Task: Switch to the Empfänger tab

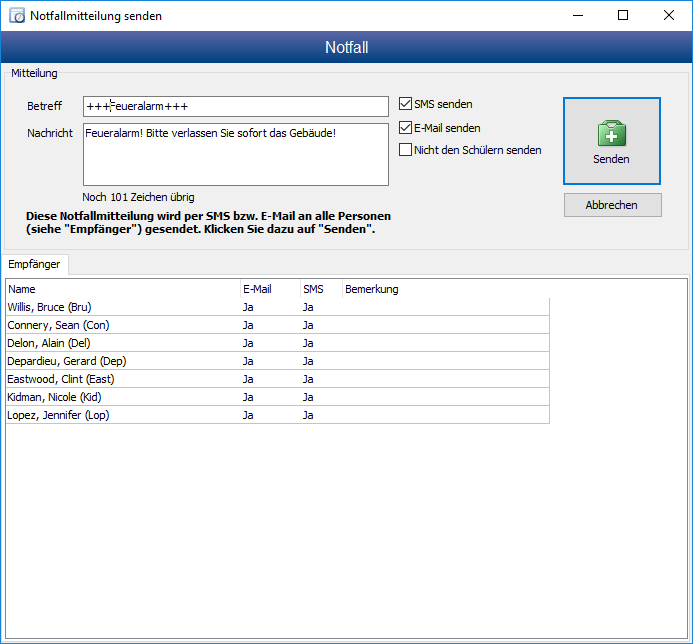Action: pyautogui.click(x=34, y=264)
